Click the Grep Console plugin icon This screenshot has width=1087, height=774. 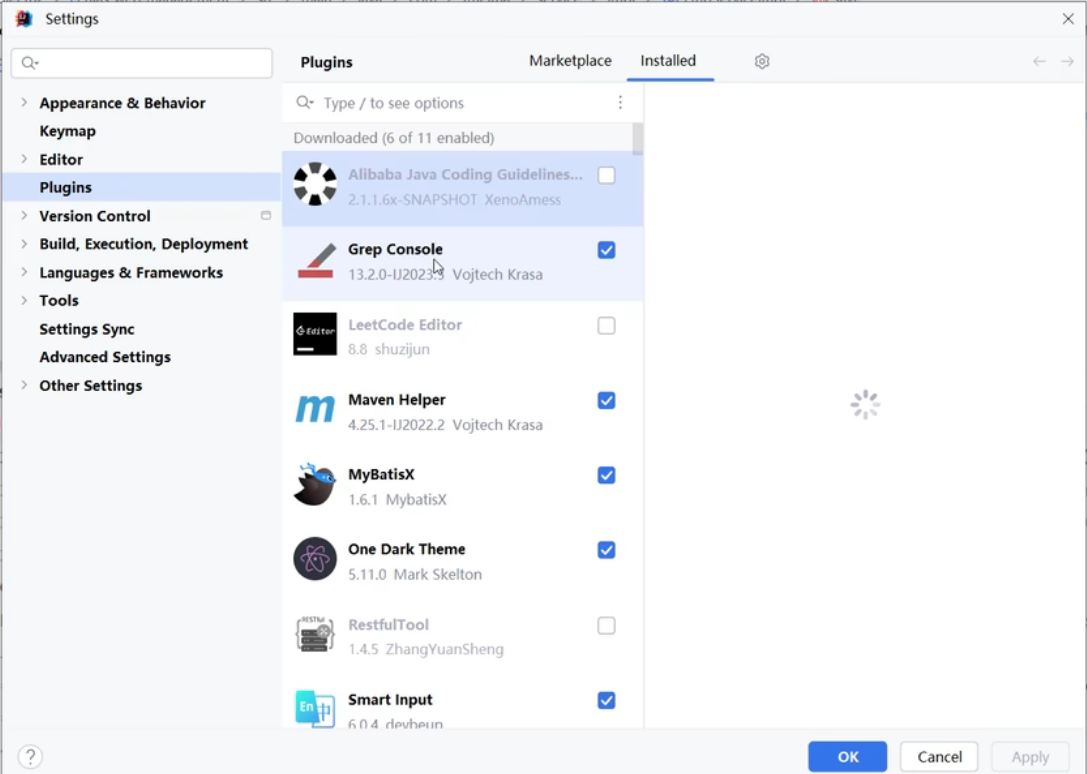click(315, 261)
